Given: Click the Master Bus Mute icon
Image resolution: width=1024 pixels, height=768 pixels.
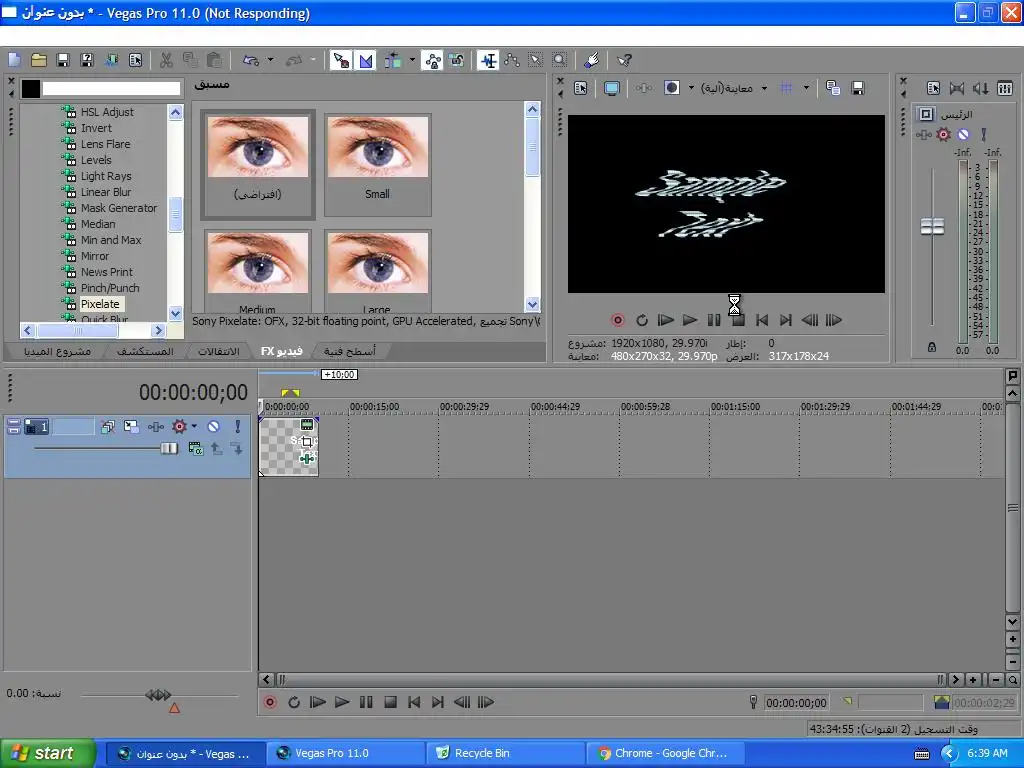Looking at the screenshot, I should pyautogui.click(x=963, y=135).
